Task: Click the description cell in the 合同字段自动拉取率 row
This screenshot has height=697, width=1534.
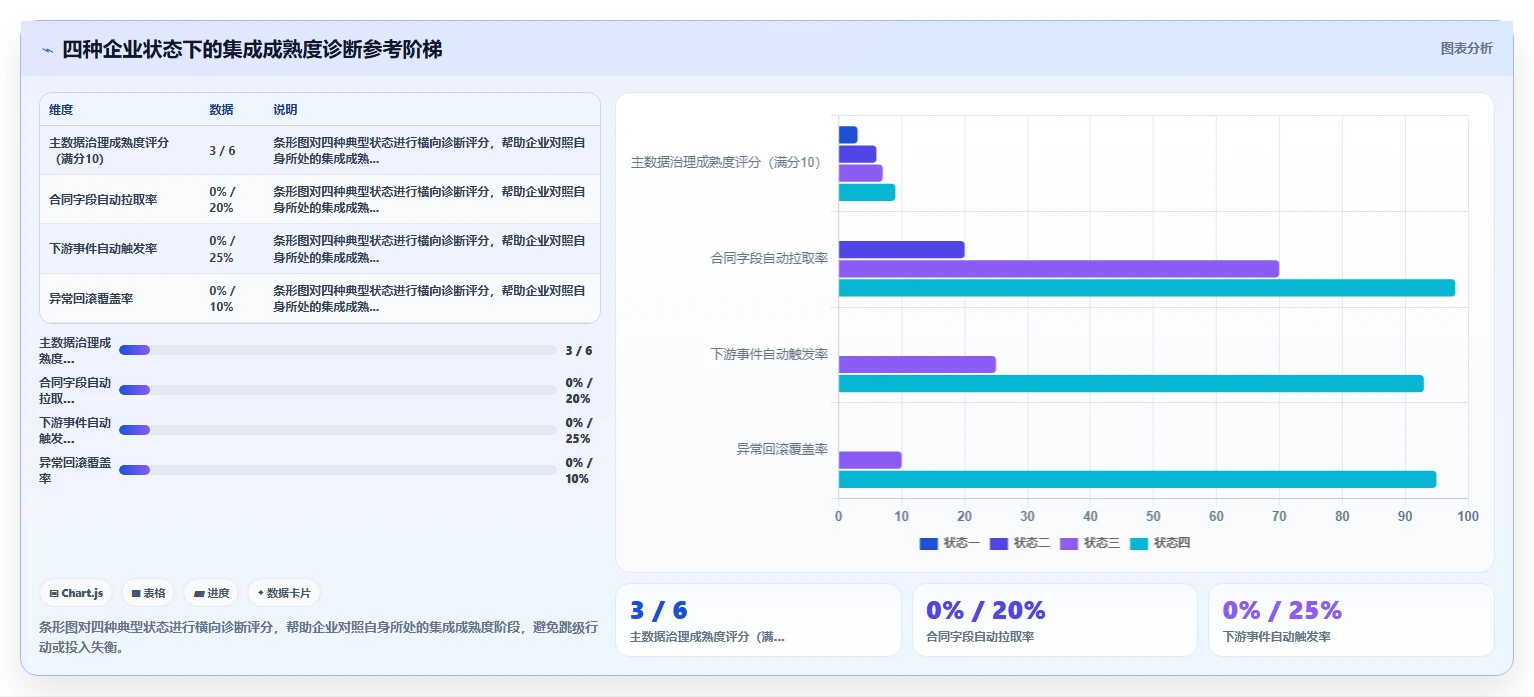Action: pos(430,200)
